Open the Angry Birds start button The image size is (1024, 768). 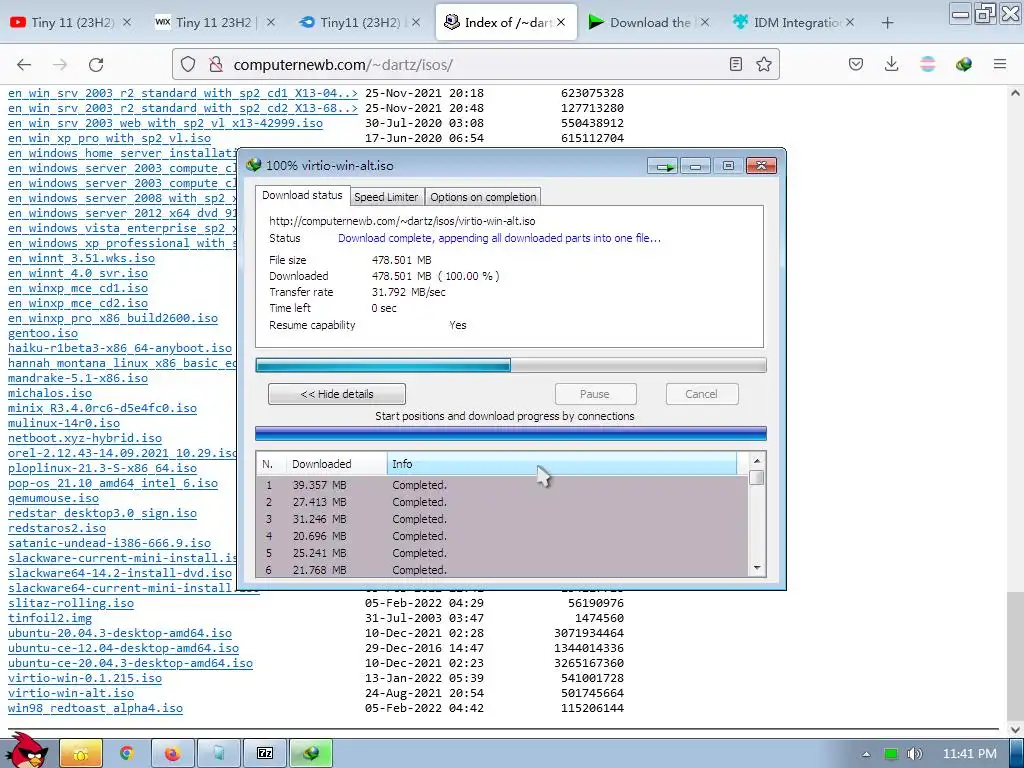[27, 750]
